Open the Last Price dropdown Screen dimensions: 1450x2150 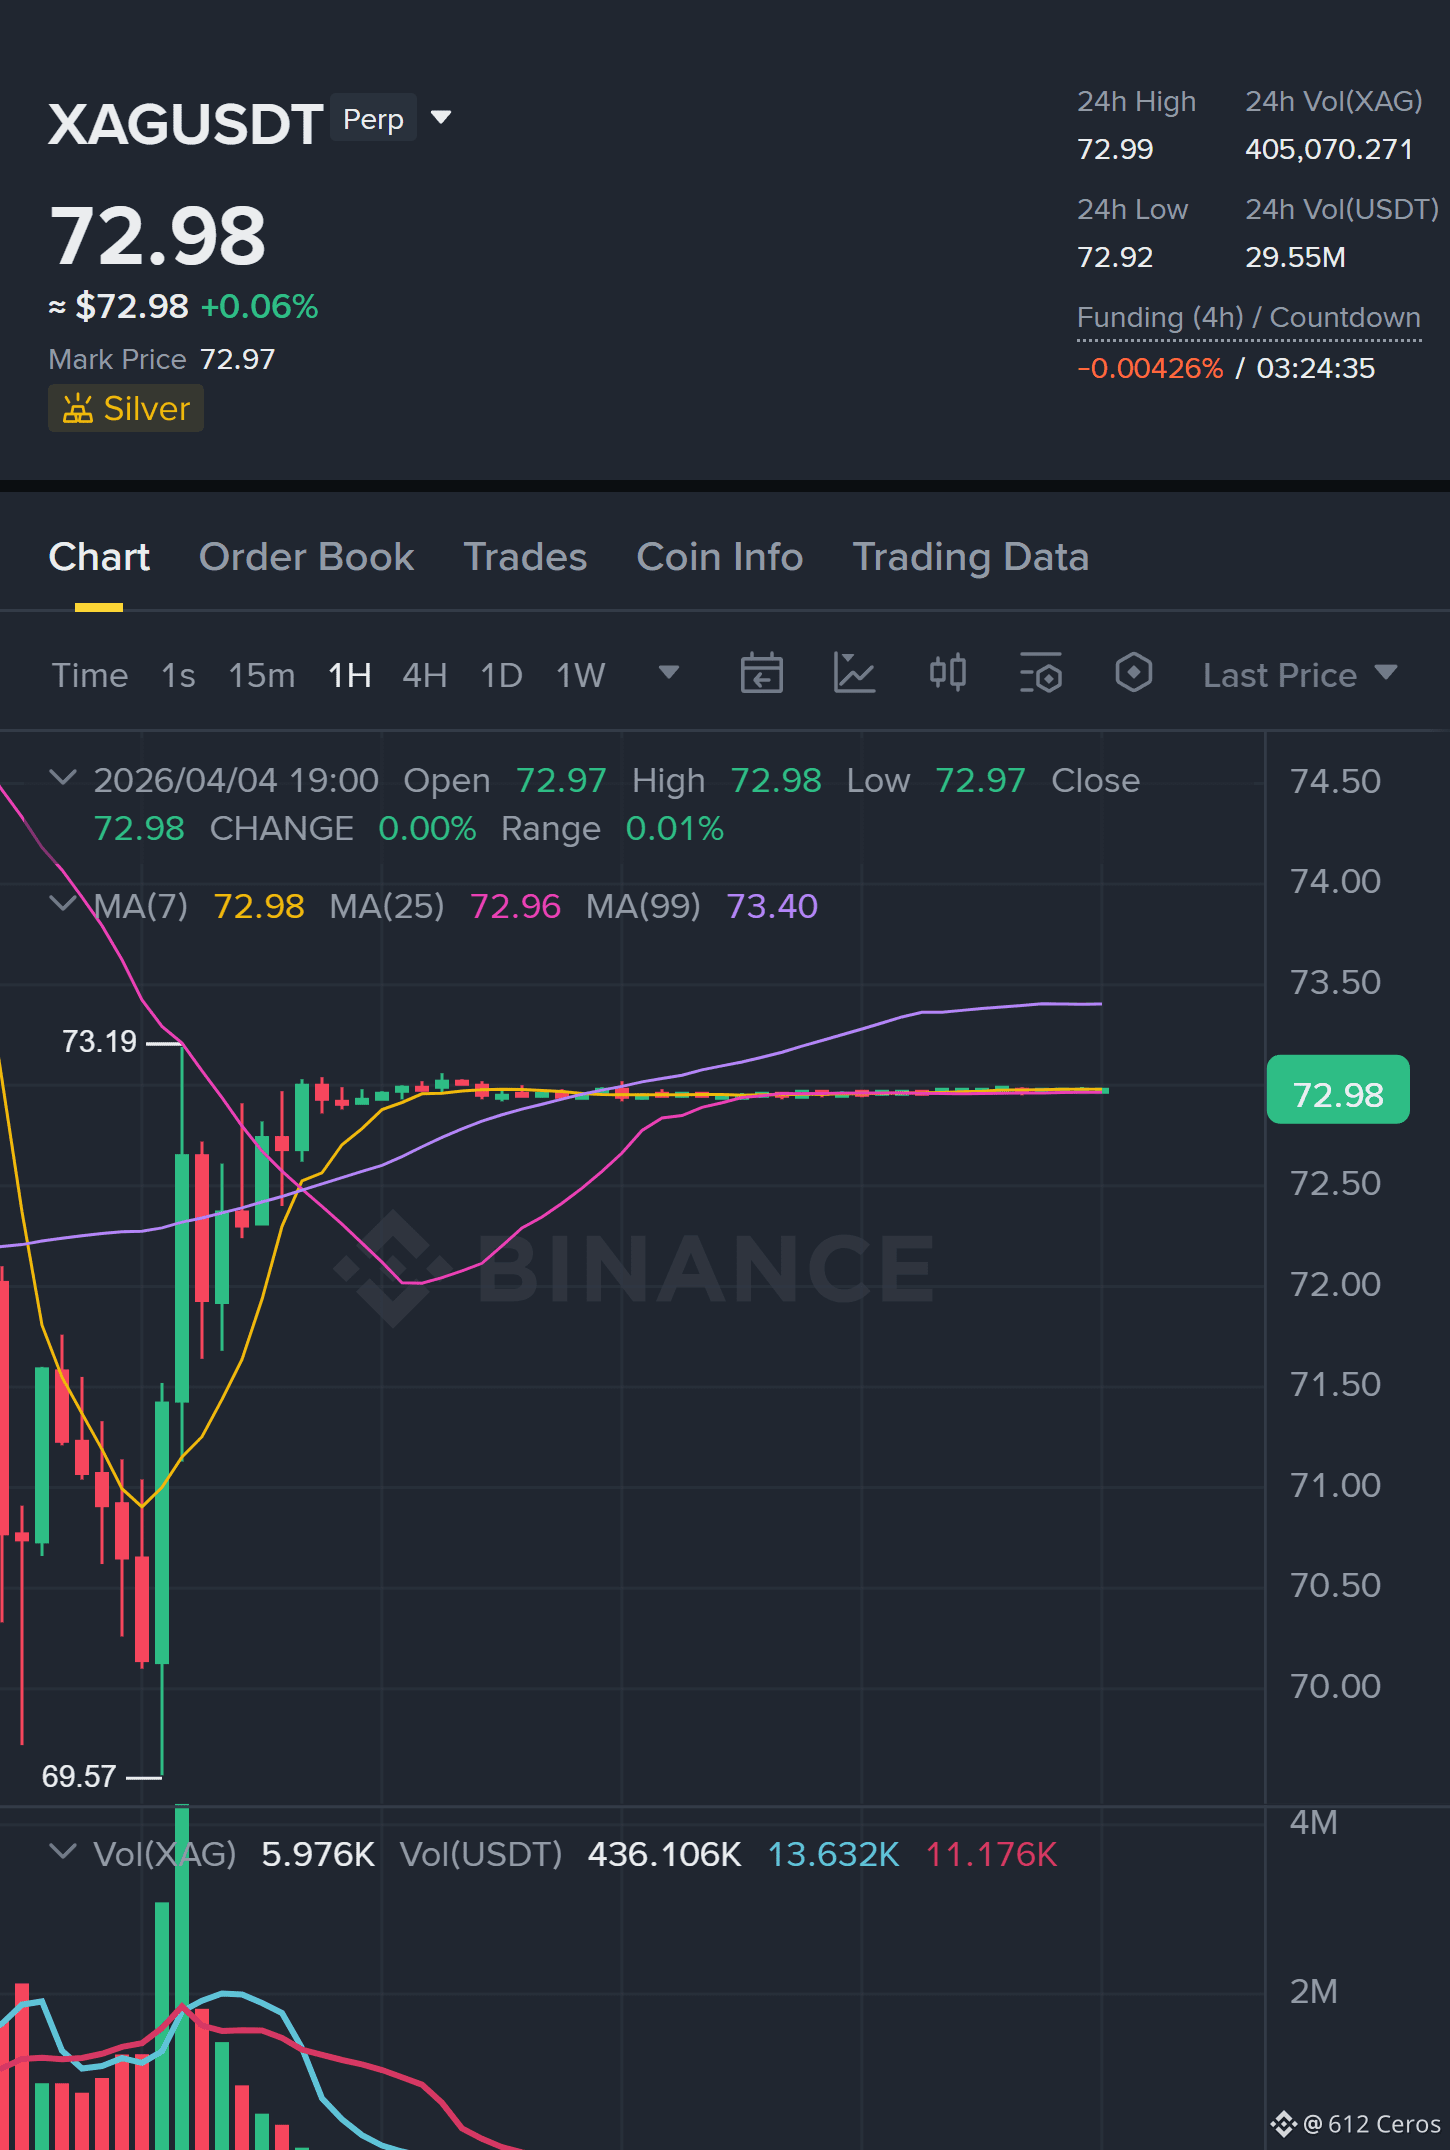(x=1299, y=675)
